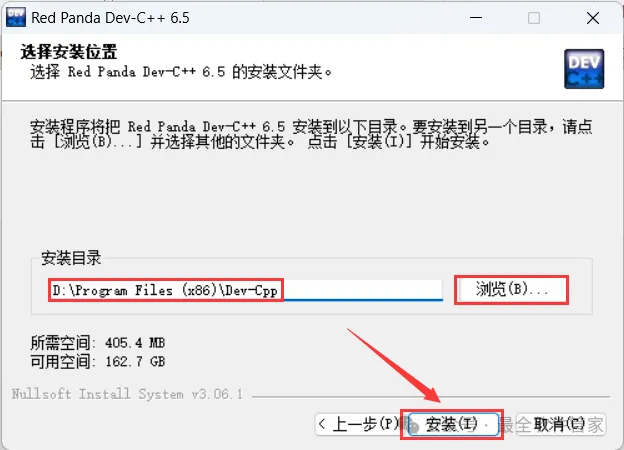Click the Nullsoft Install System v3.06.1 text

pos(127,394)
